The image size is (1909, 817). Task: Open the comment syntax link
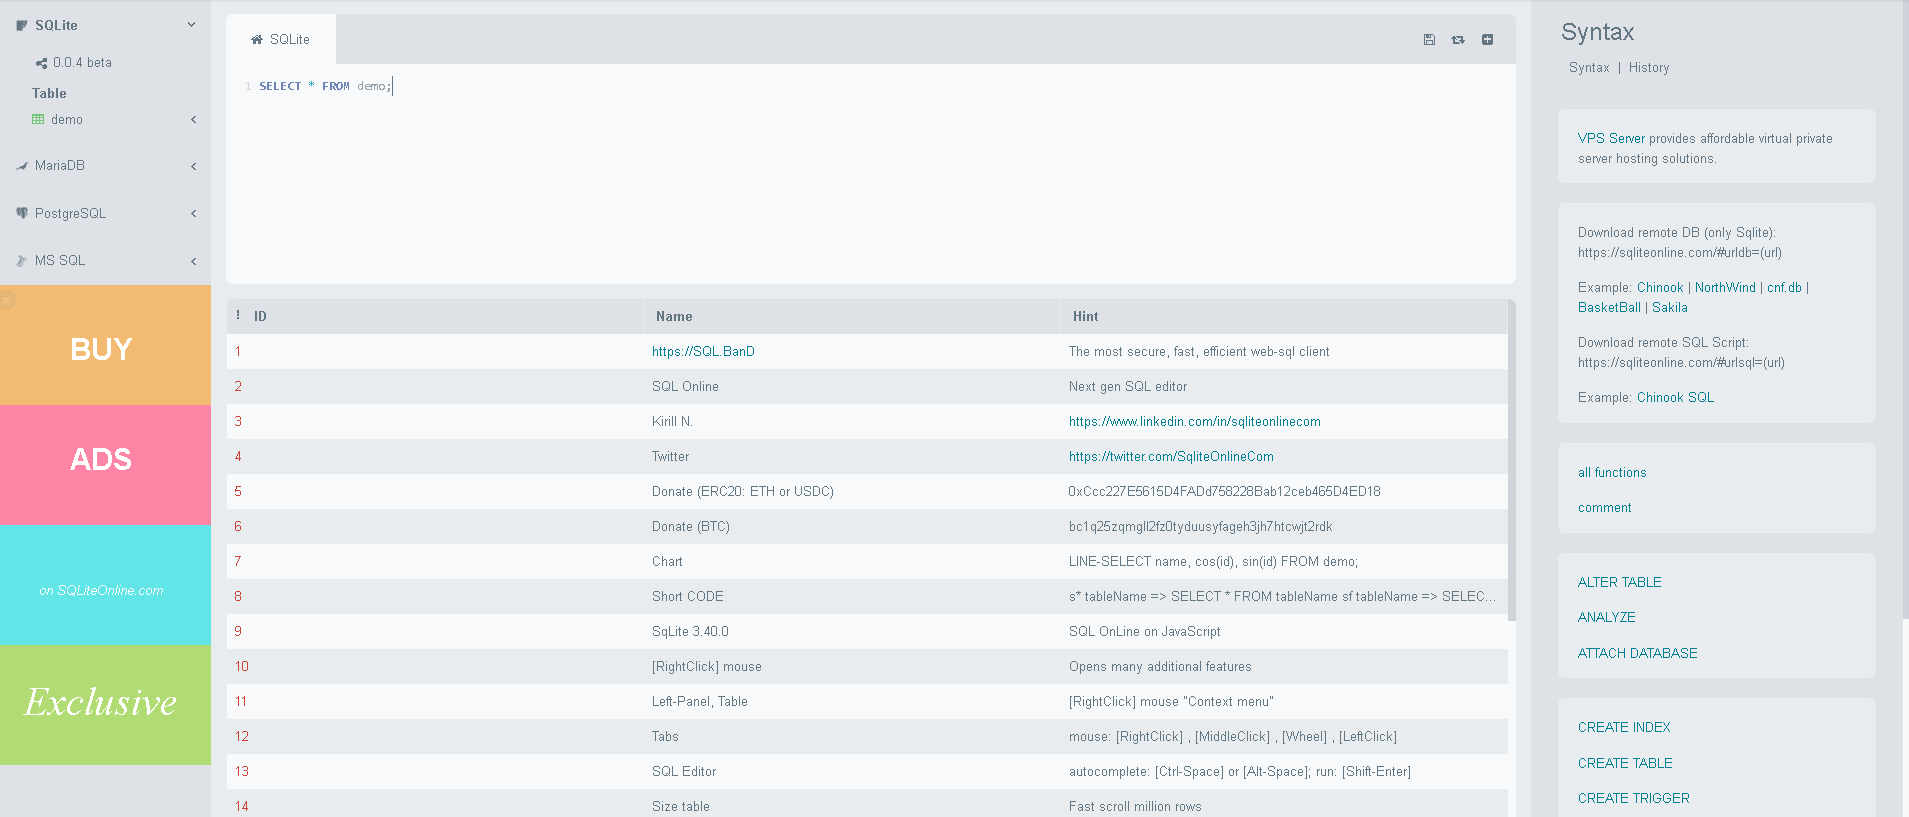(1604, 508)
